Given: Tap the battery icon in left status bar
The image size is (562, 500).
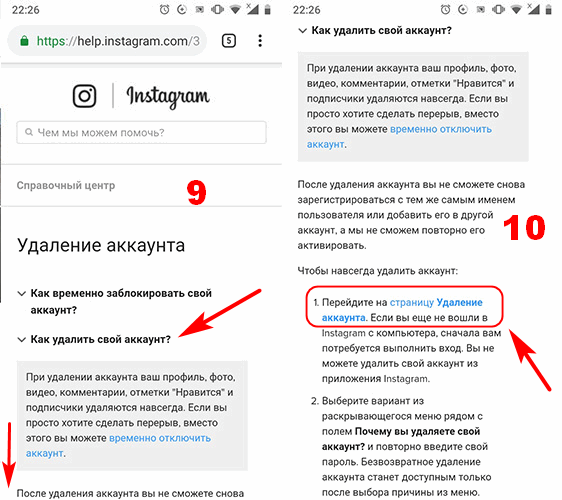Looking at the screenshot, I should click(267, 10).
